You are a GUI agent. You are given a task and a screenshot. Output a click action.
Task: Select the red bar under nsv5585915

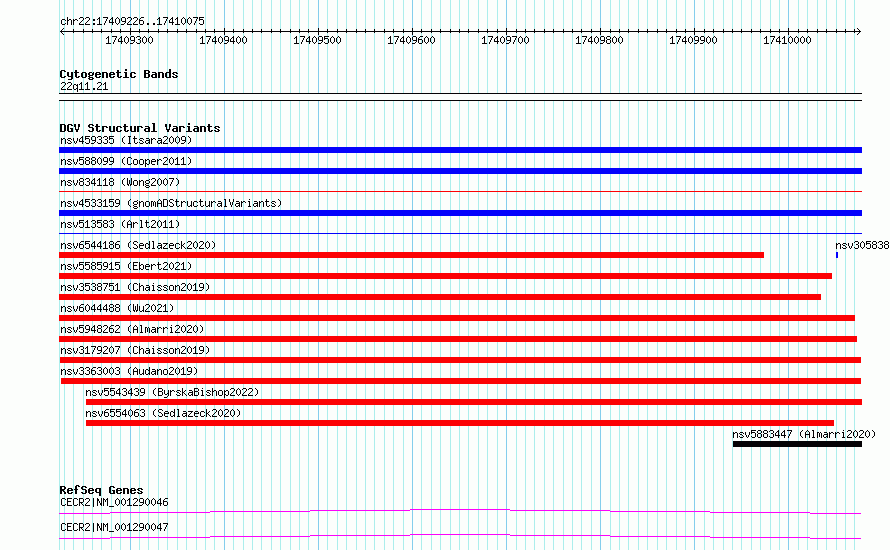pos(446,276)
